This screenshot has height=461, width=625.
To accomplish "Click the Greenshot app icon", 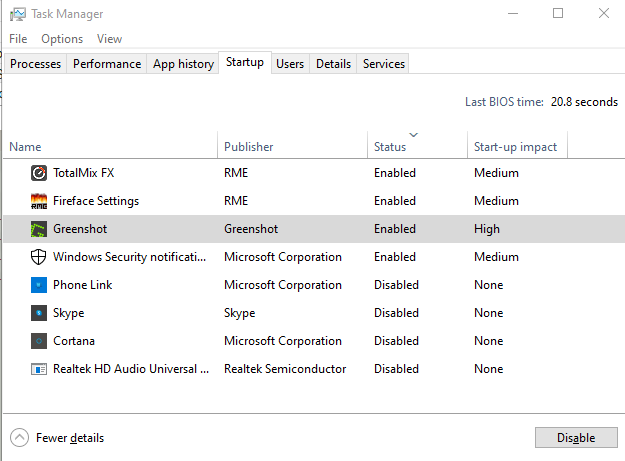I will [x=39, y=229].
